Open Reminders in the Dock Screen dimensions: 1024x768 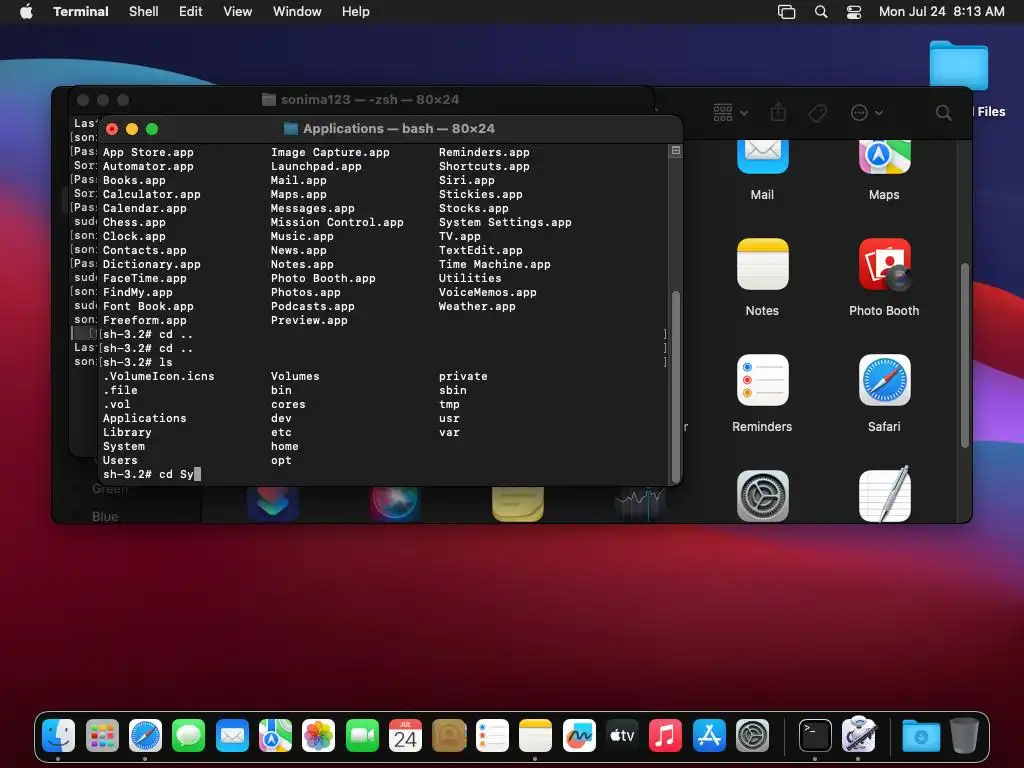[492, 735]
